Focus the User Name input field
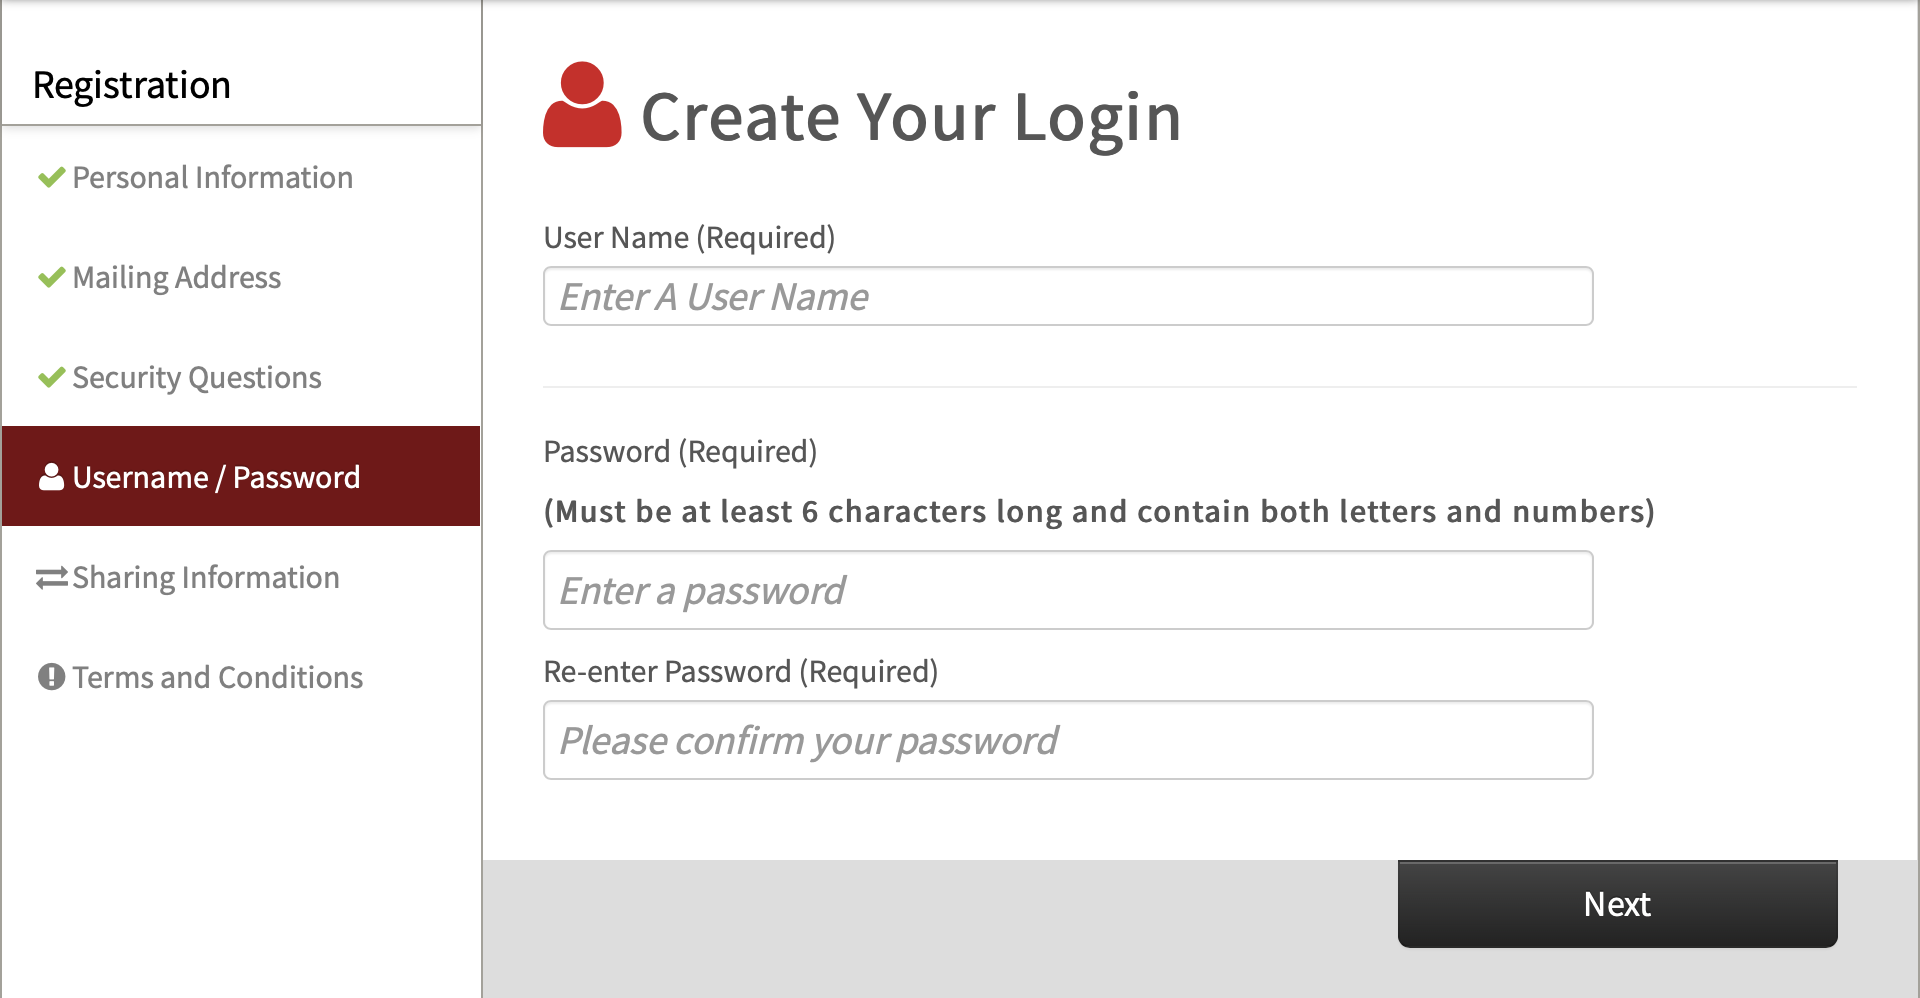The image size is (1920, 998). (1067, 296)
